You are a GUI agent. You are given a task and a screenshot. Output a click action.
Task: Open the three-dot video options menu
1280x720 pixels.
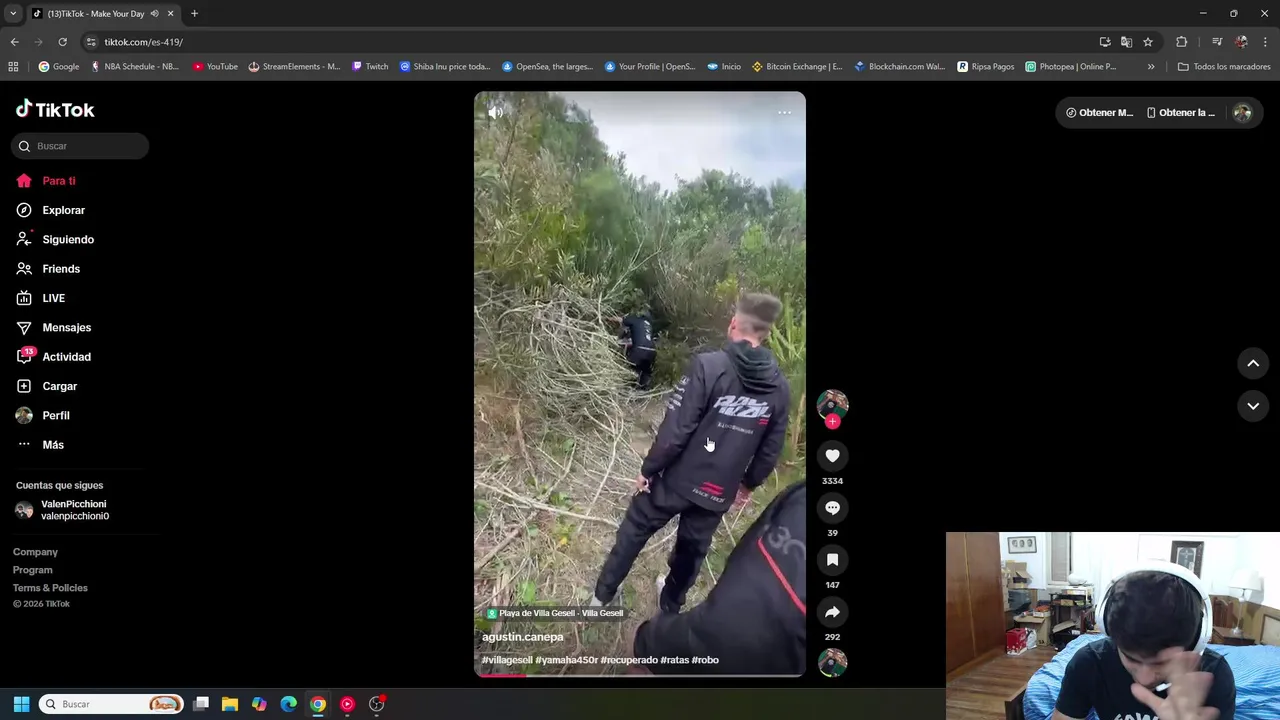(784, 112)
